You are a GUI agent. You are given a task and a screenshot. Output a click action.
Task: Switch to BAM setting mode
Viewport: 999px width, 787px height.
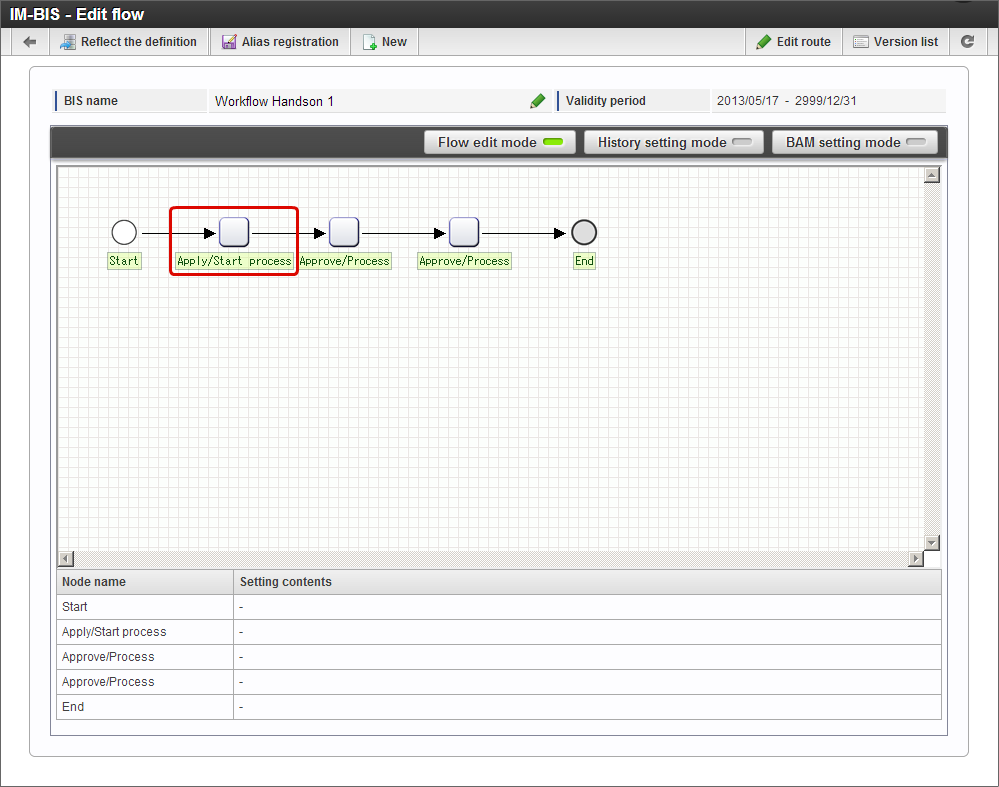[854, 142]
